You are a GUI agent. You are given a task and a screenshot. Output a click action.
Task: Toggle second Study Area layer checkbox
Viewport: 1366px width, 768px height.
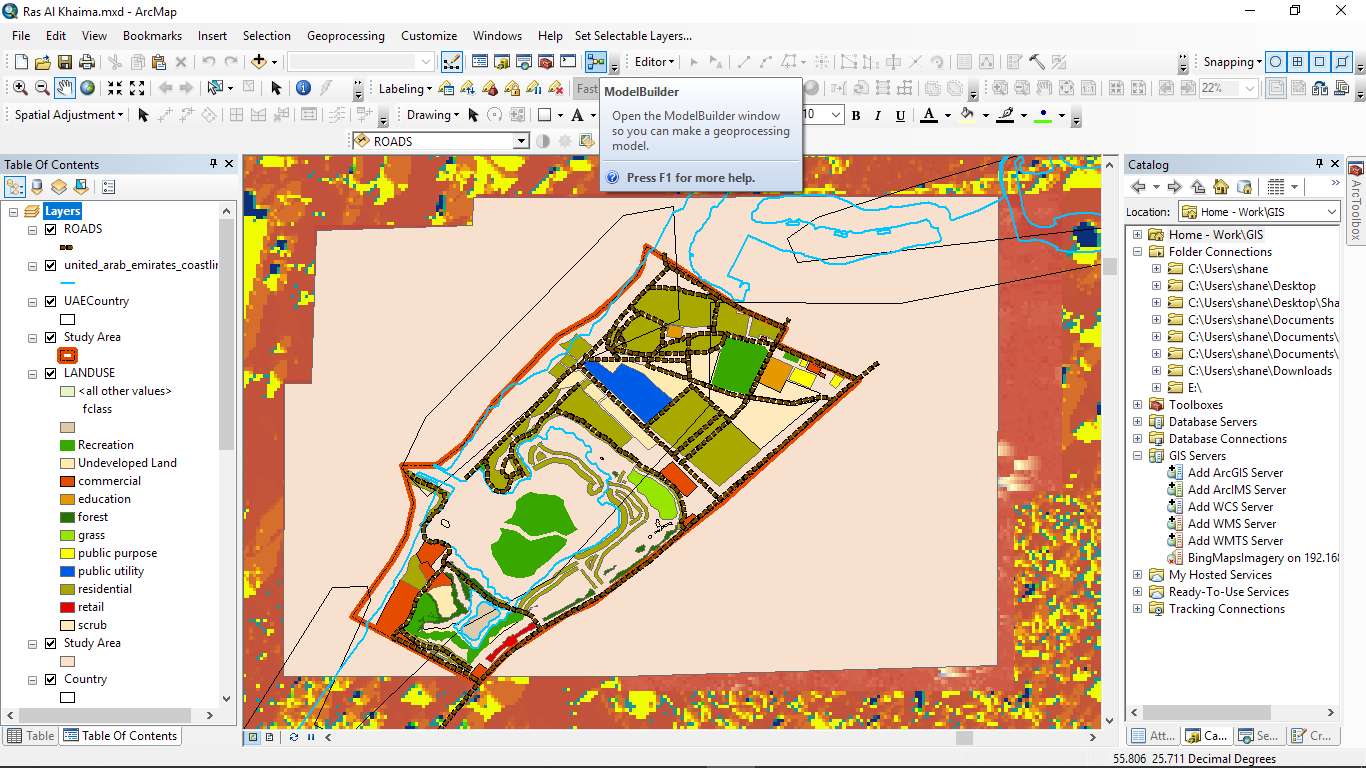pyautogui.click(x=51, y=643)
